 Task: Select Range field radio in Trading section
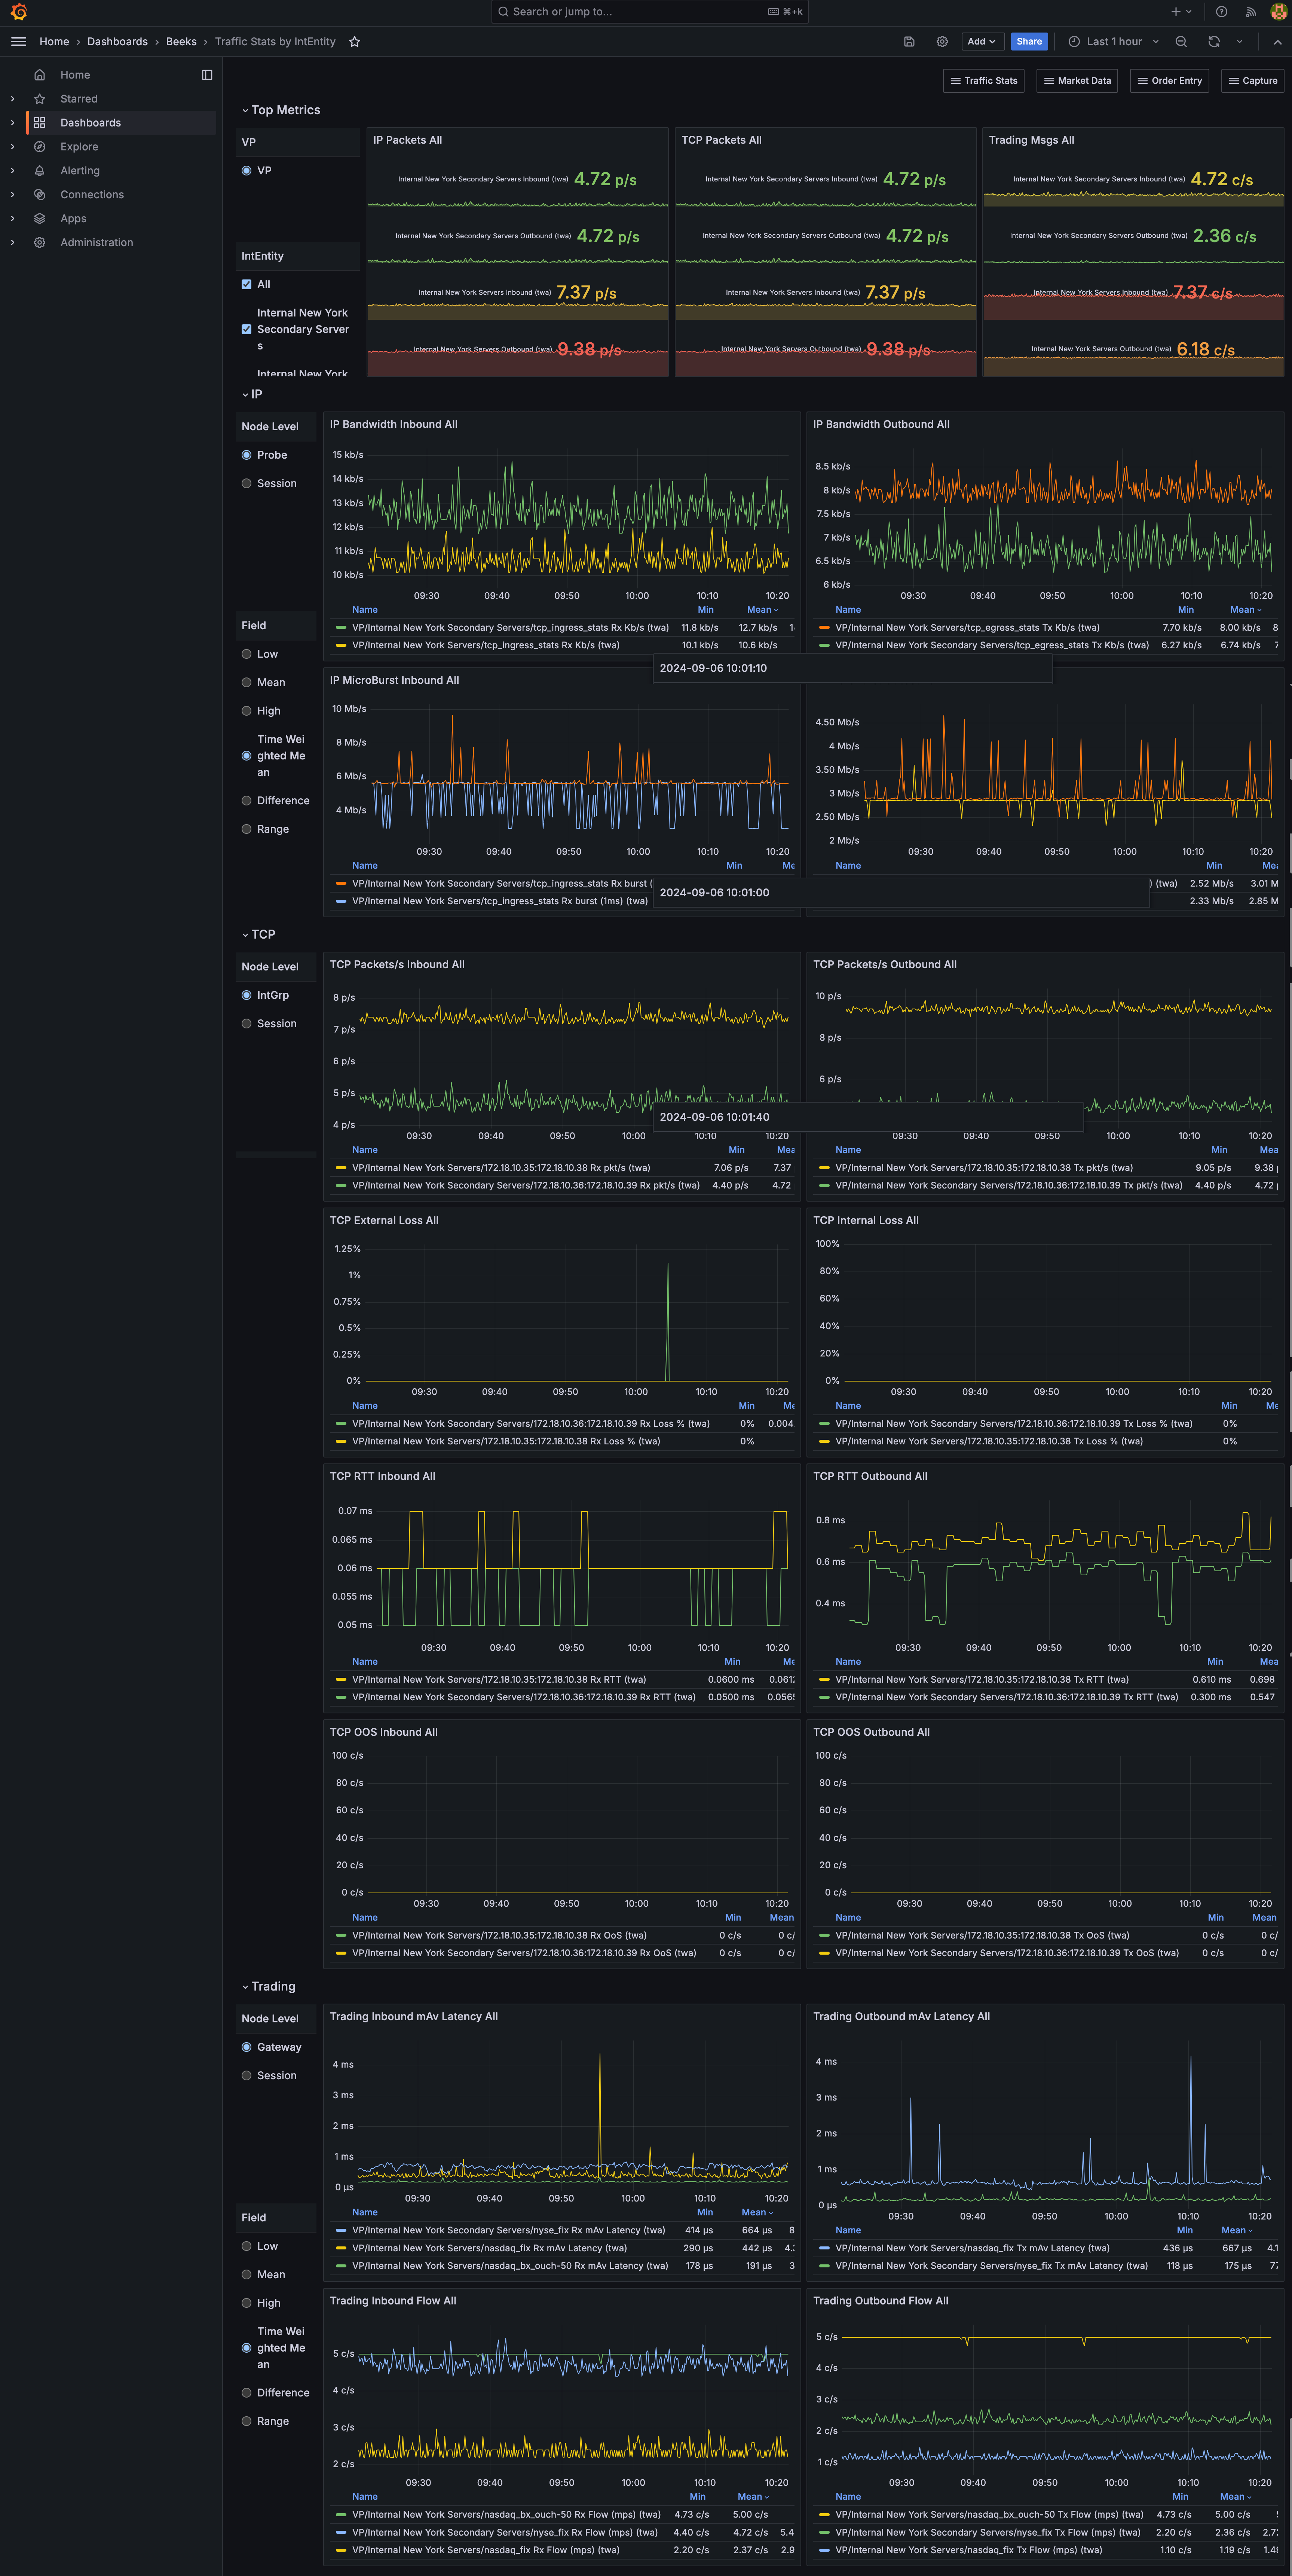click(247, 2421)
